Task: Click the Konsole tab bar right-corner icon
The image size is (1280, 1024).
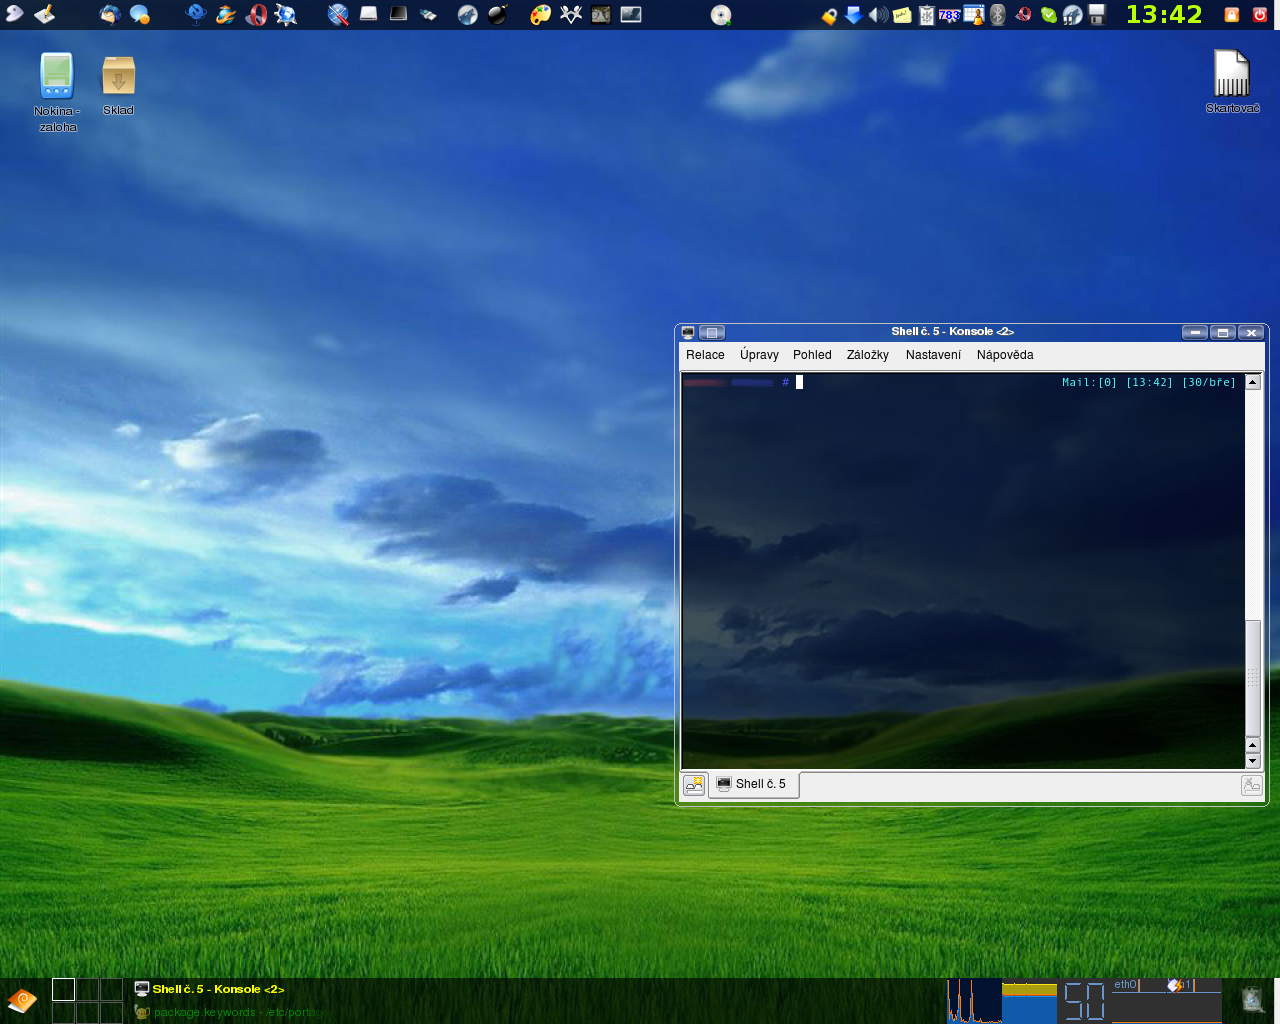Action: (x=1252, y=785)
